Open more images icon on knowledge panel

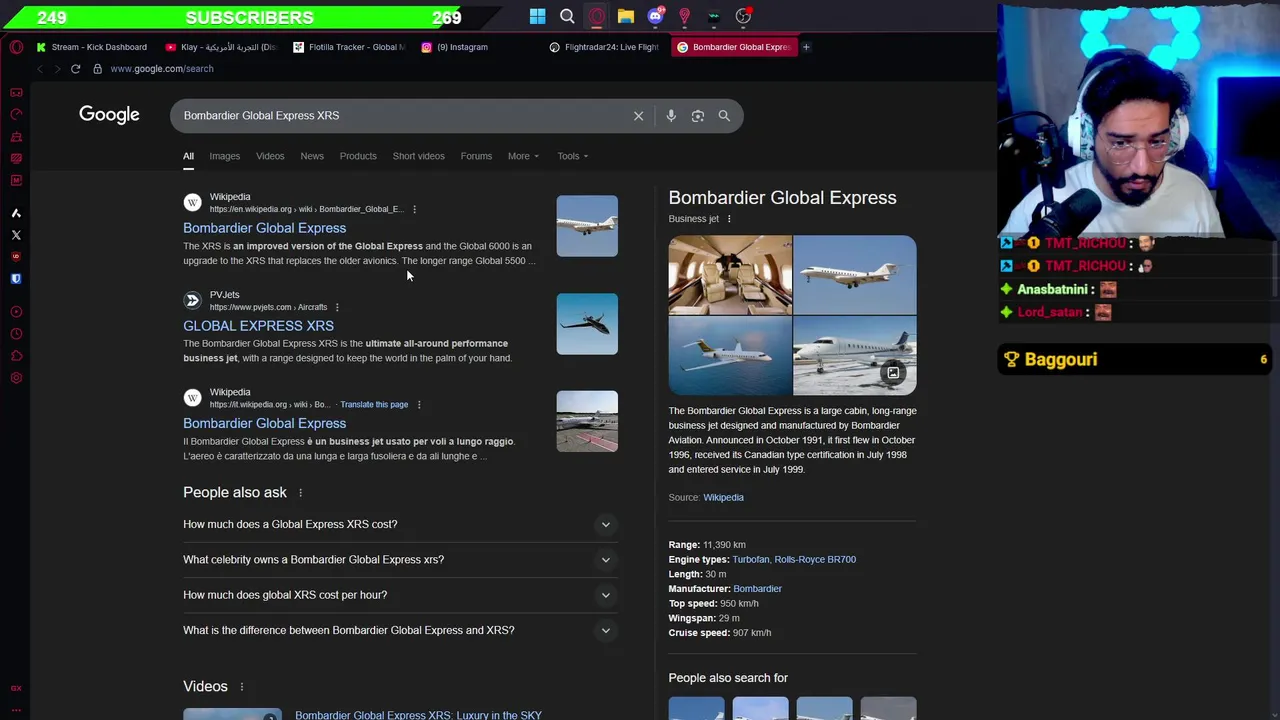click(893, 373)
